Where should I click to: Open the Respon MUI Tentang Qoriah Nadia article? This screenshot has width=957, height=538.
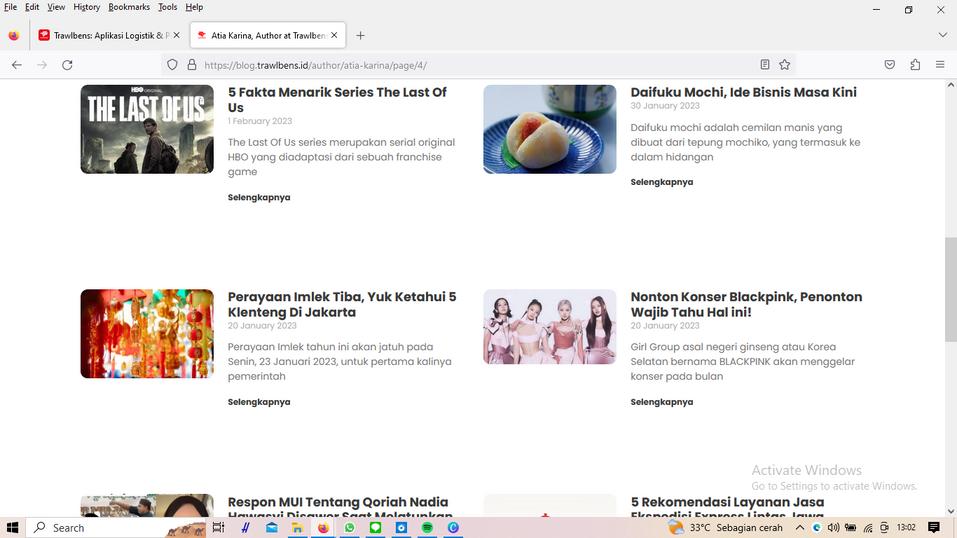pyautogui.click(x=339, y=506)
